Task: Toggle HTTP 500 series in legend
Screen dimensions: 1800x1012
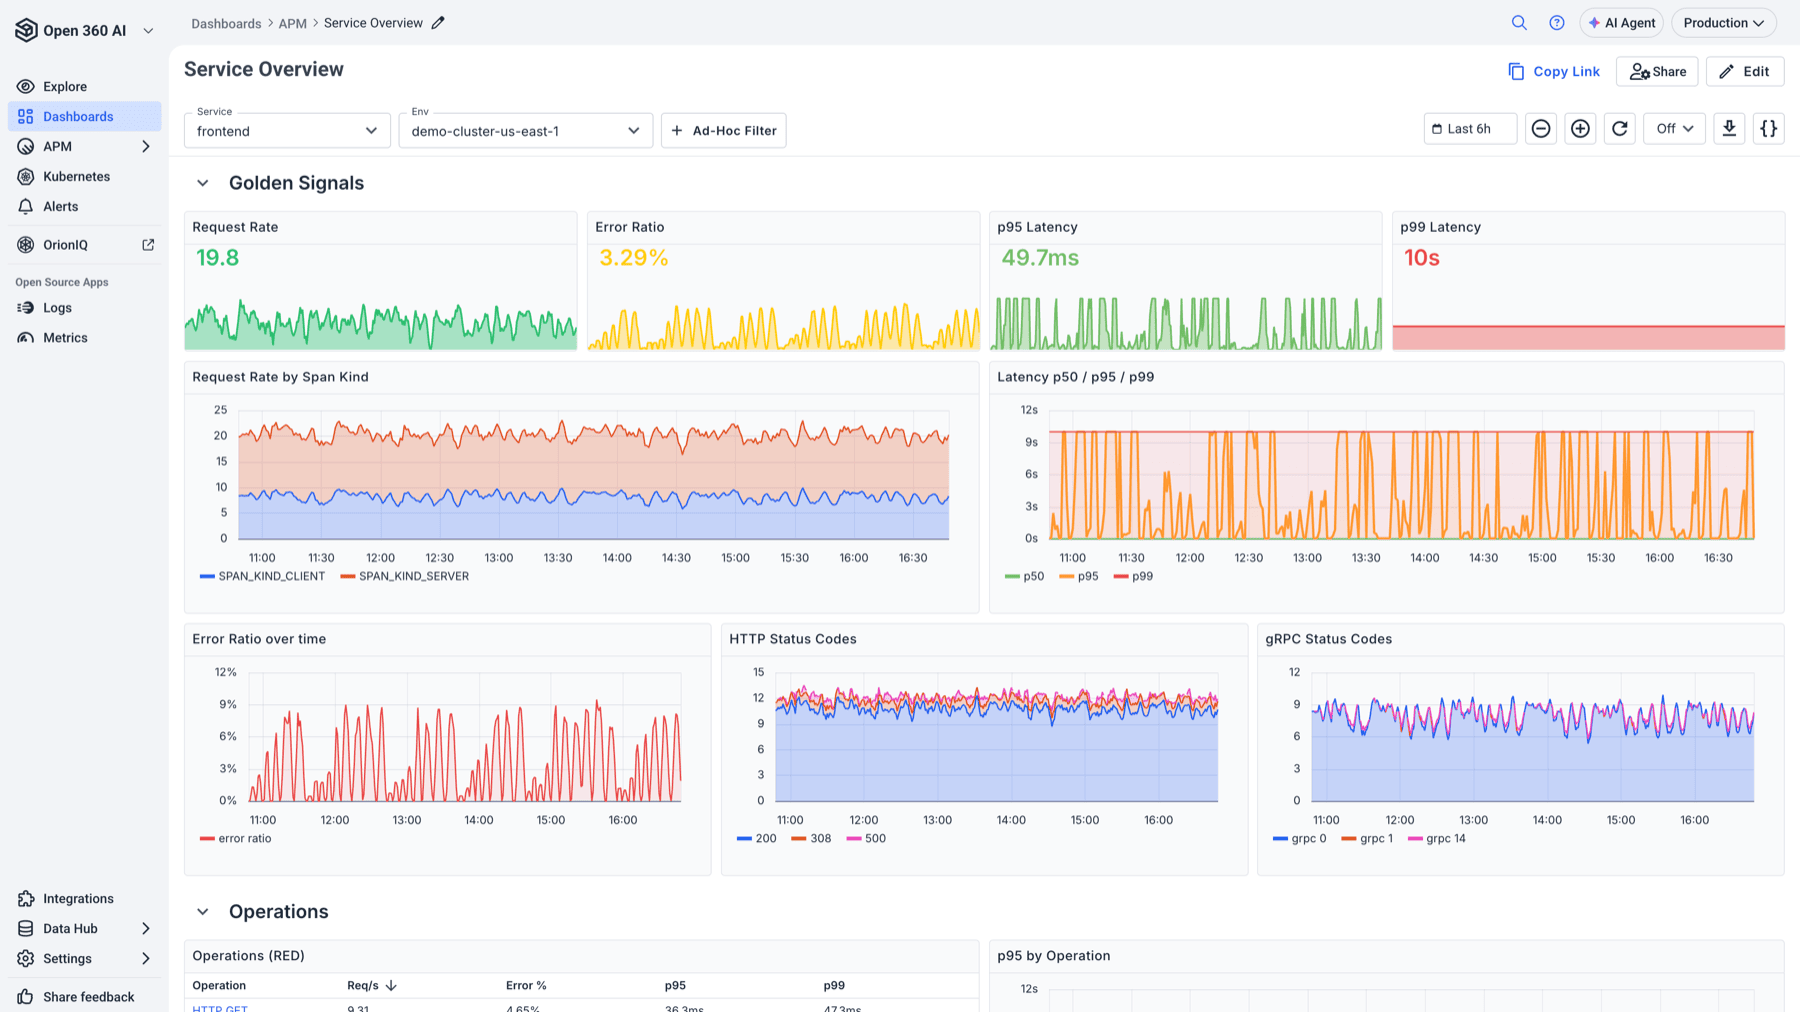Action: 866,839
